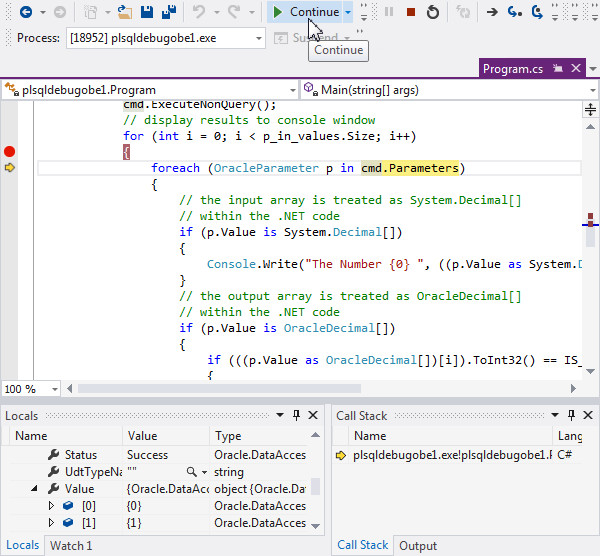Click the Undo arrow icon
This screenshot has width=600, height=556.
click(199, 12)
